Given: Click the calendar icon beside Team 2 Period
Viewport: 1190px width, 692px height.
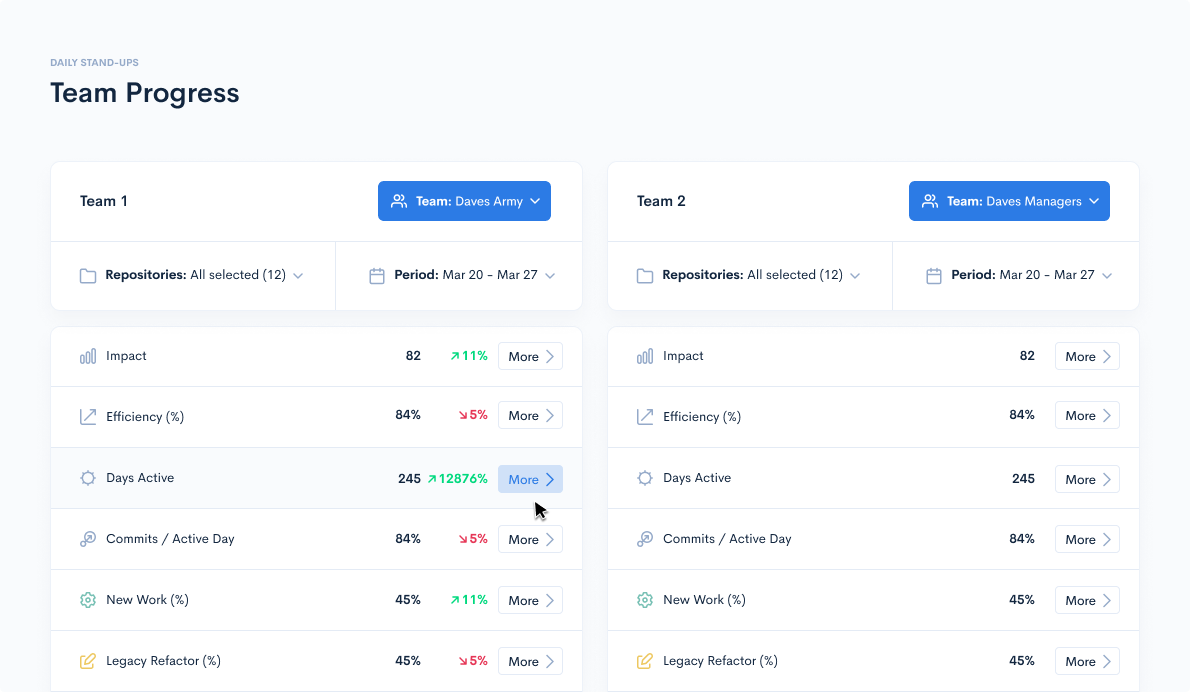Looking at the screenshot, I should click(x=934, y=276).
